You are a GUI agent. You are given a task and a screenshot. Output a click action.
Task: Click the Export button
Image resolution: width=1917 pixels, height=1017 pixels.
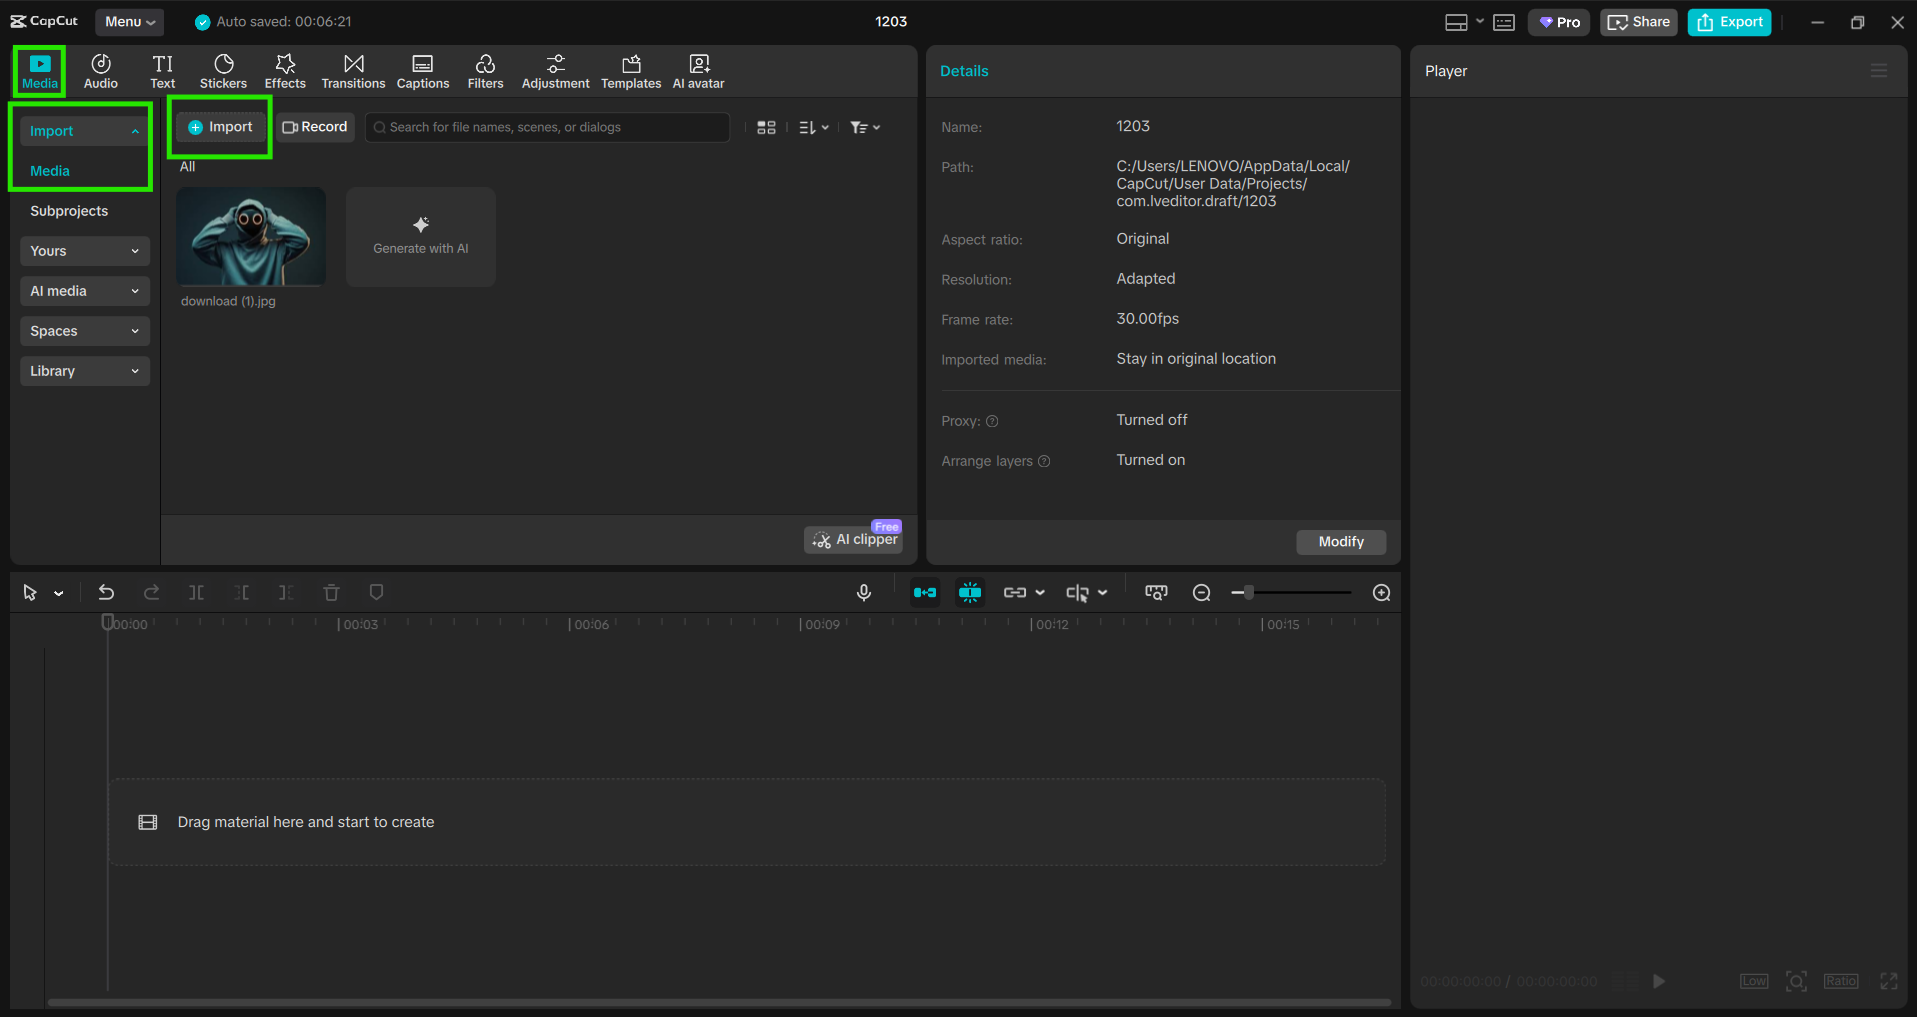pos(1729,22)
